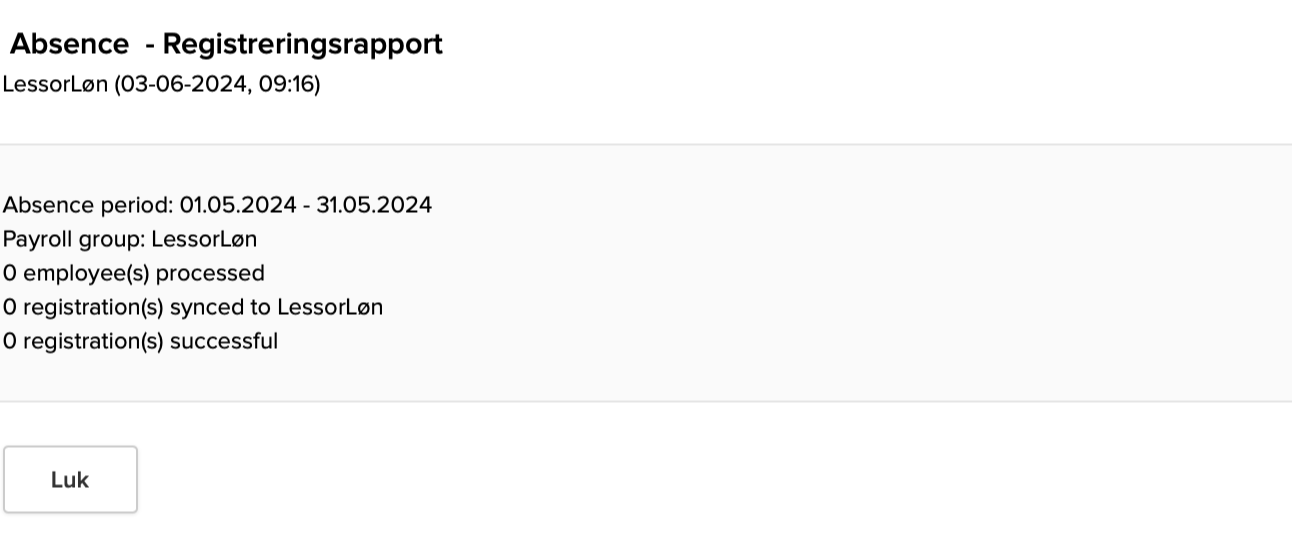The image size is (1292, 540).
Task: Click LessorLøn in the subtitle line
Action: [55, 84]
